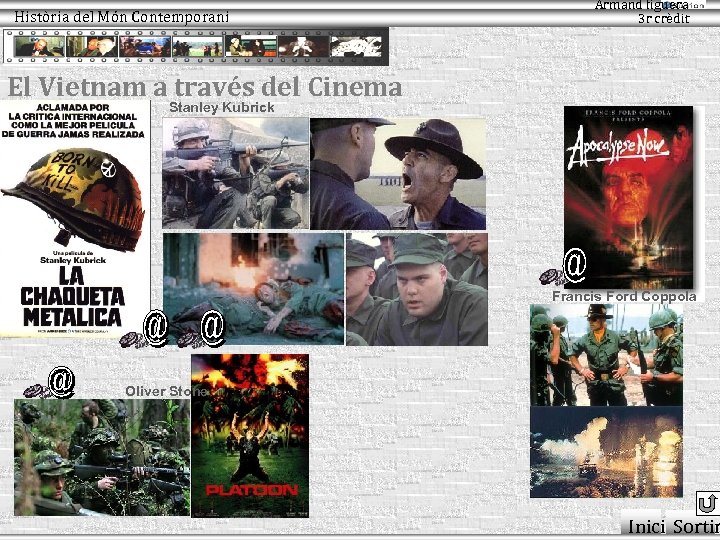Image resolution: width=720 pixels, height=540 pixels.
Task: Click the Stanley Kubrick heading
Action: click(x=222, y=107)
